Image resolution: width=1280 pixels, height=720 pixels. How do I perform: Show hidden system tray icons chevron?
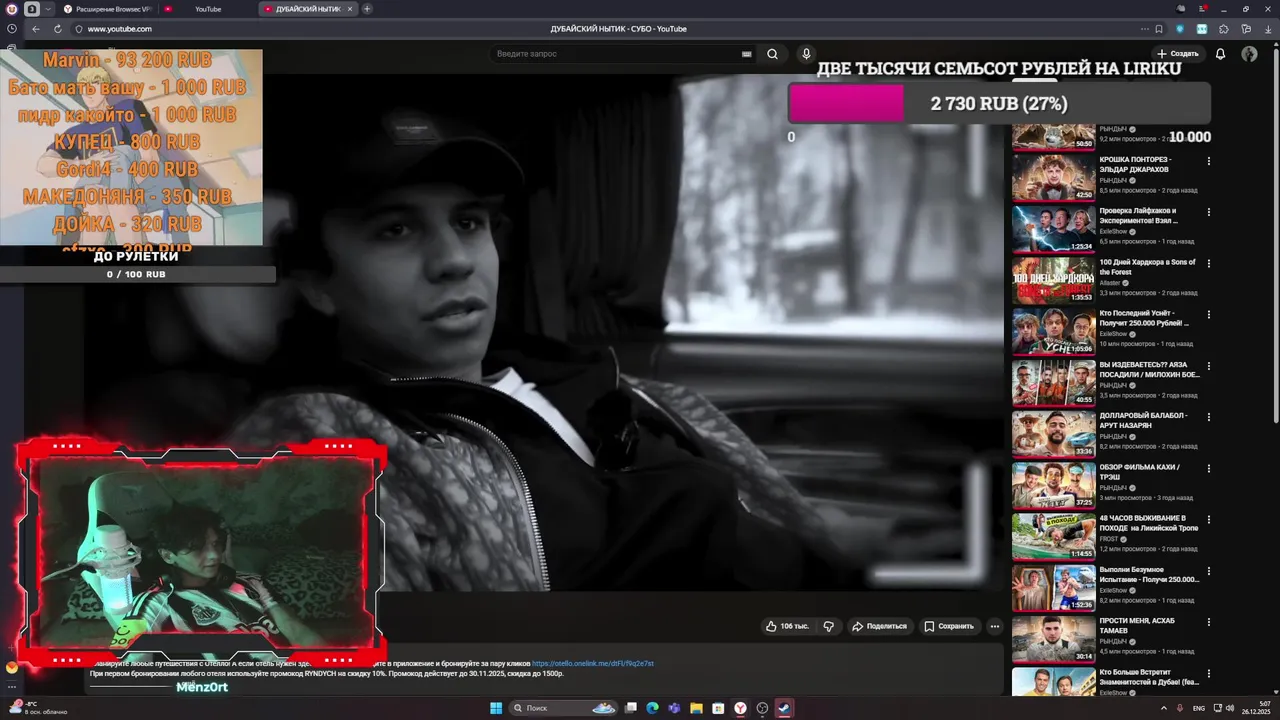point(1163,708)
